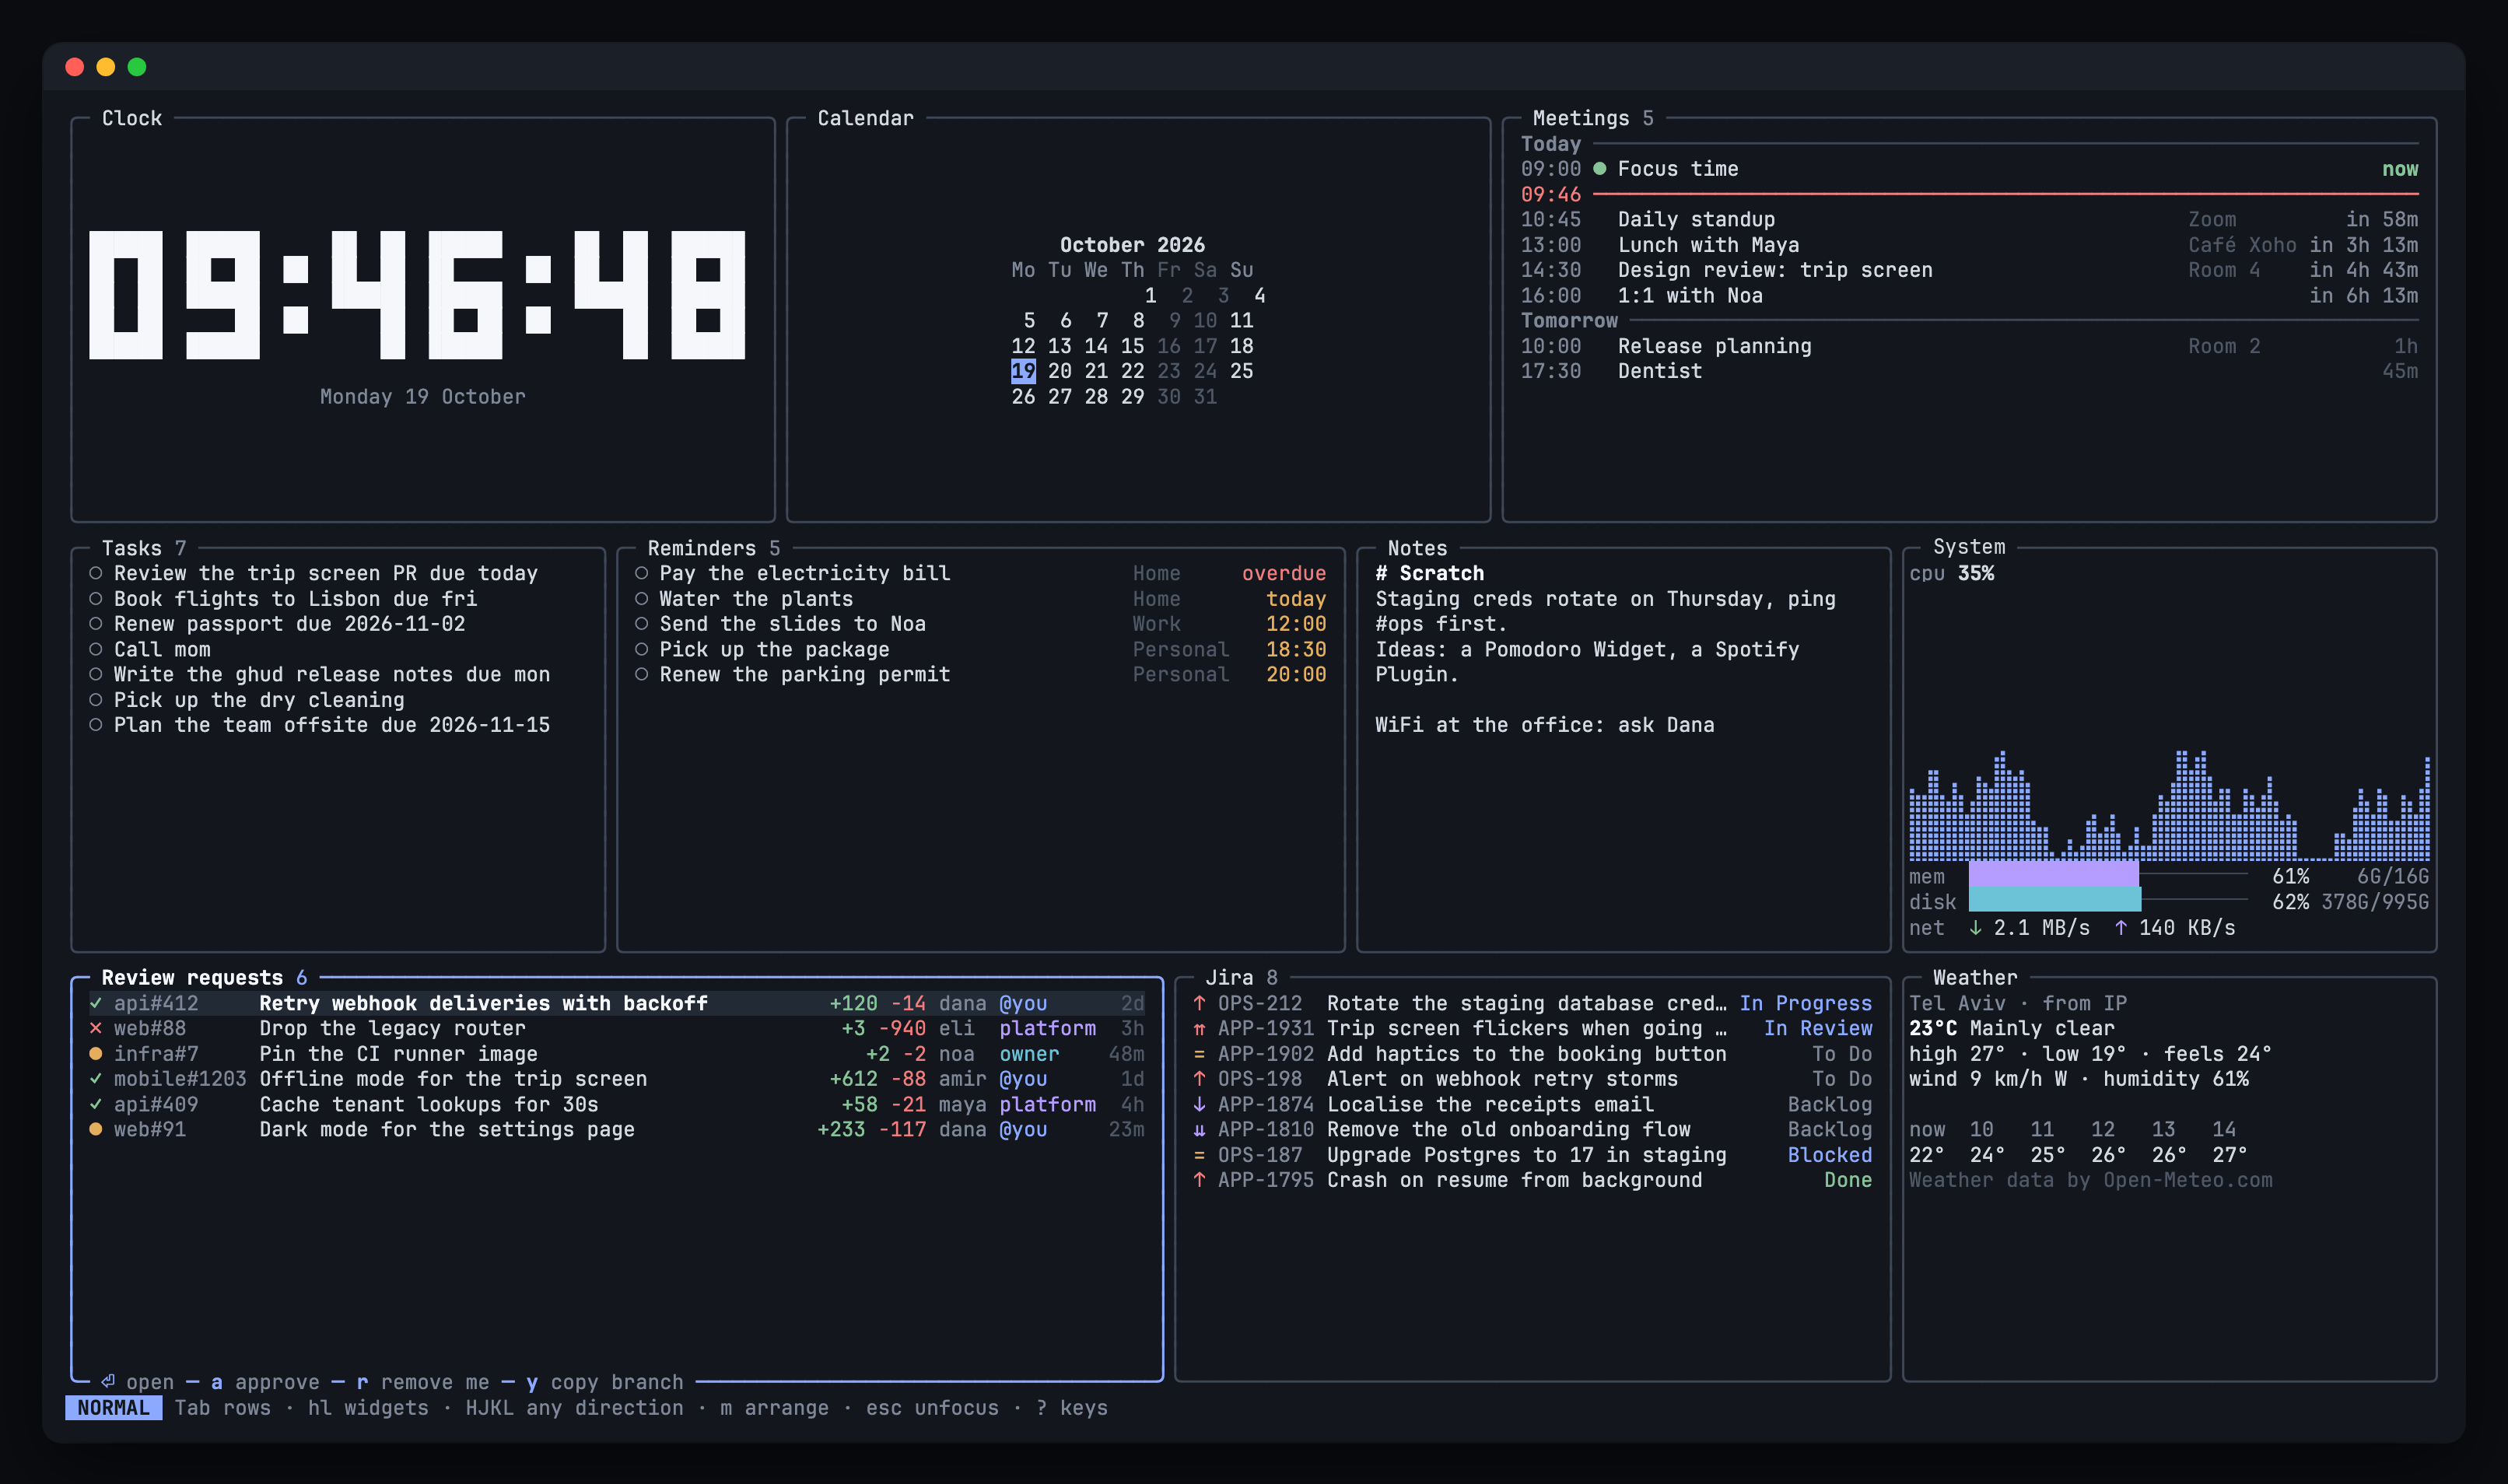Click the orange pending dot beside web#91
The image size is (2508, 1484).
point(96,1129)
